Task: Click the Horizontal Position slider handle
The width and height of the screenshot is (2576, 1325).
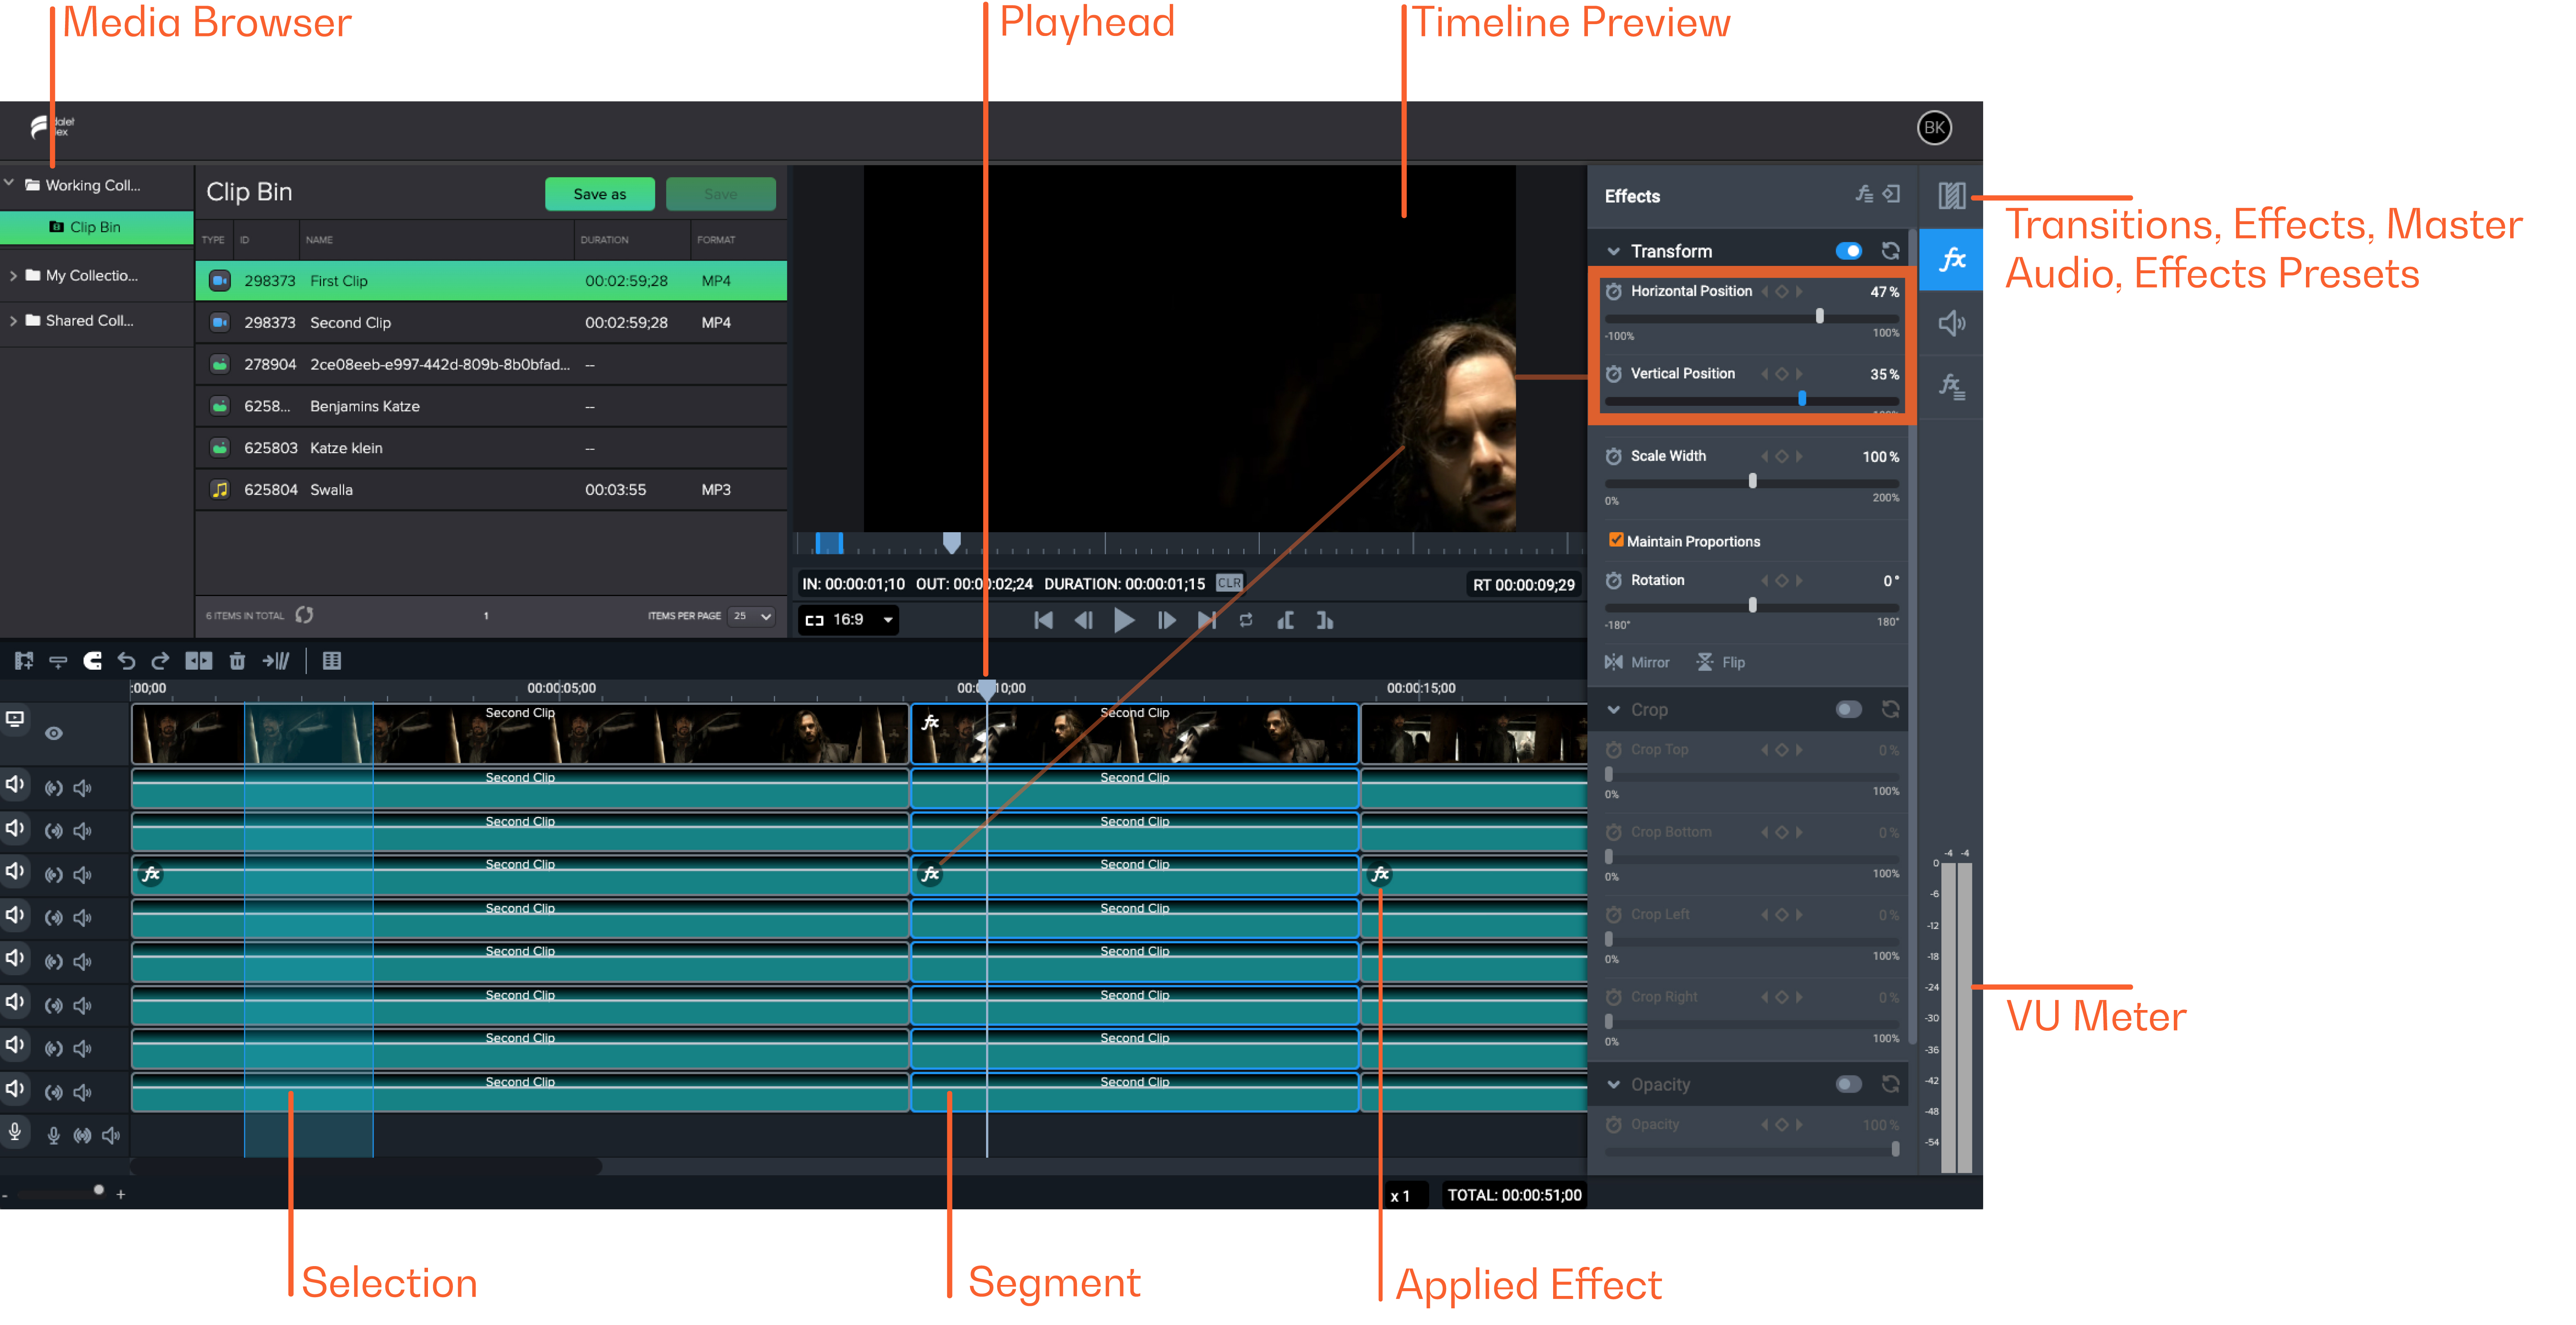Action: coord(1819,316)
